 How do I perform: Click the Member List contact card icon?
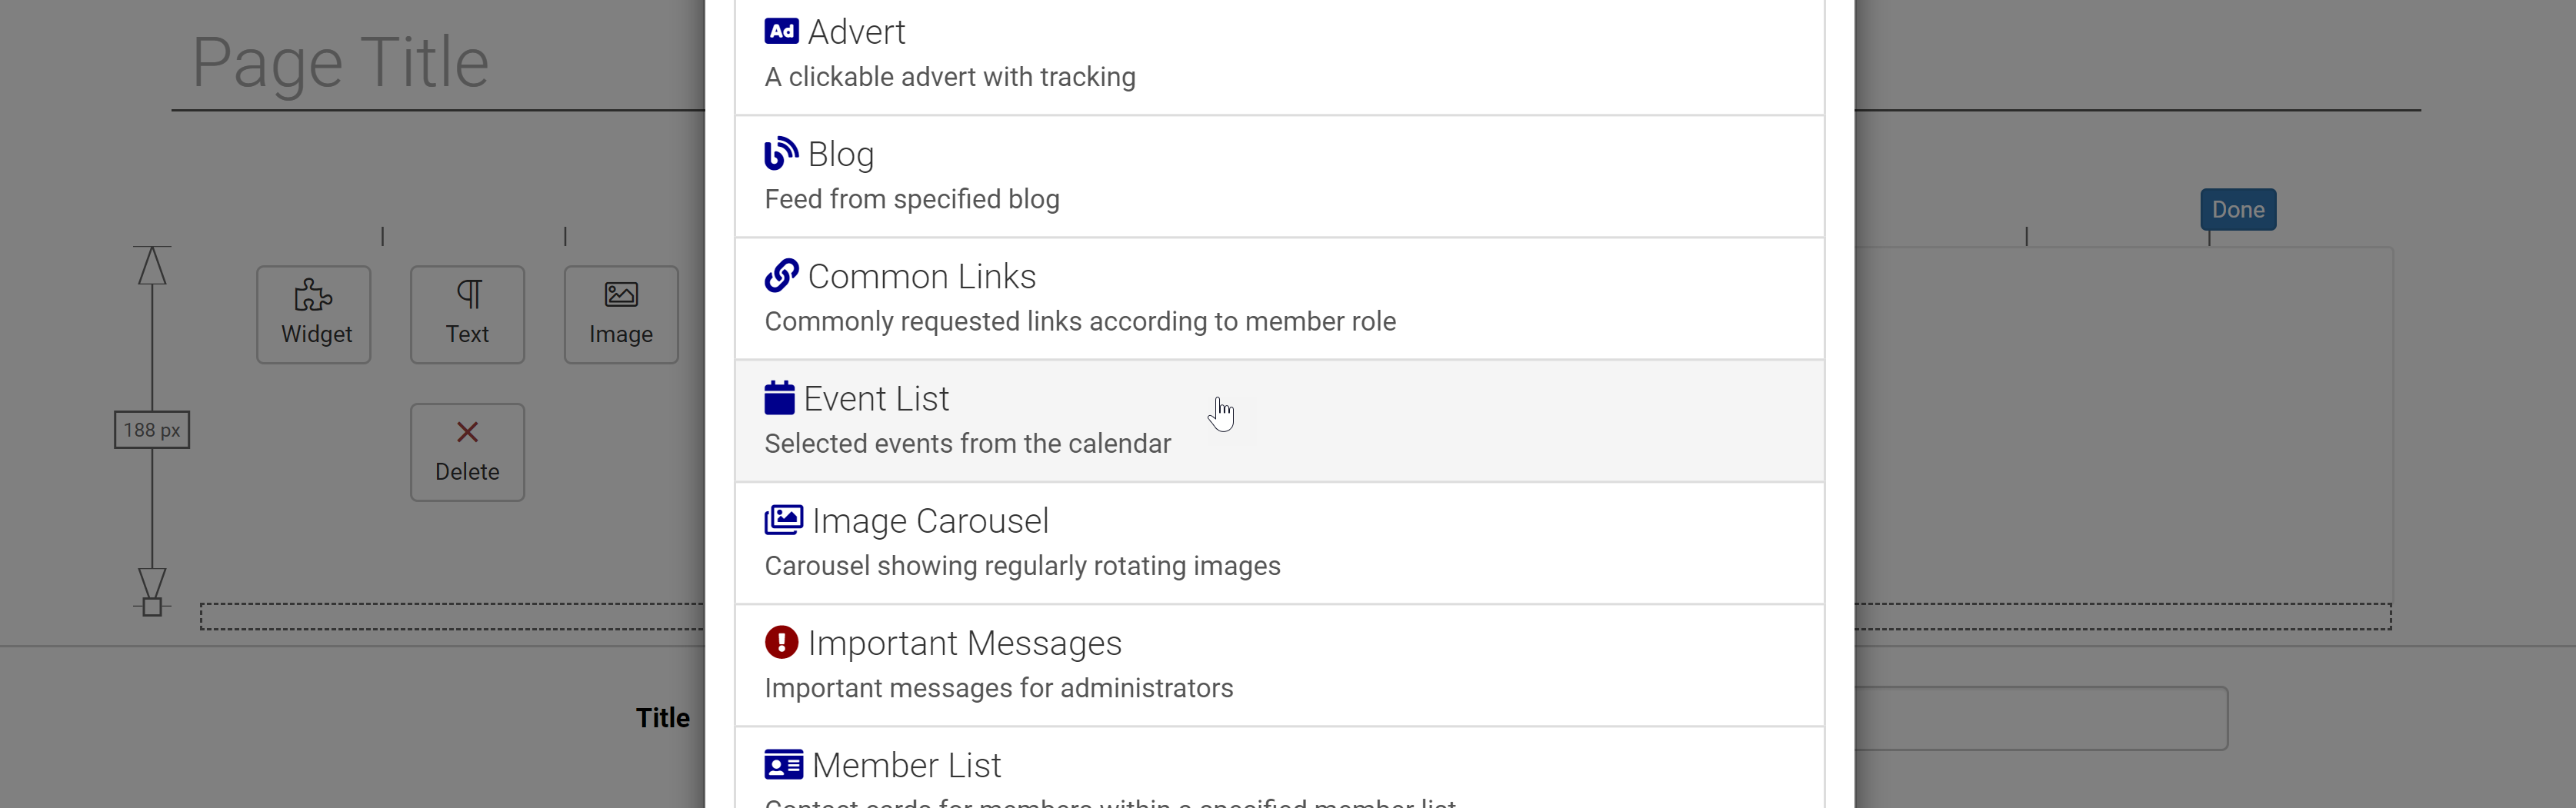(x=783, y=765)
